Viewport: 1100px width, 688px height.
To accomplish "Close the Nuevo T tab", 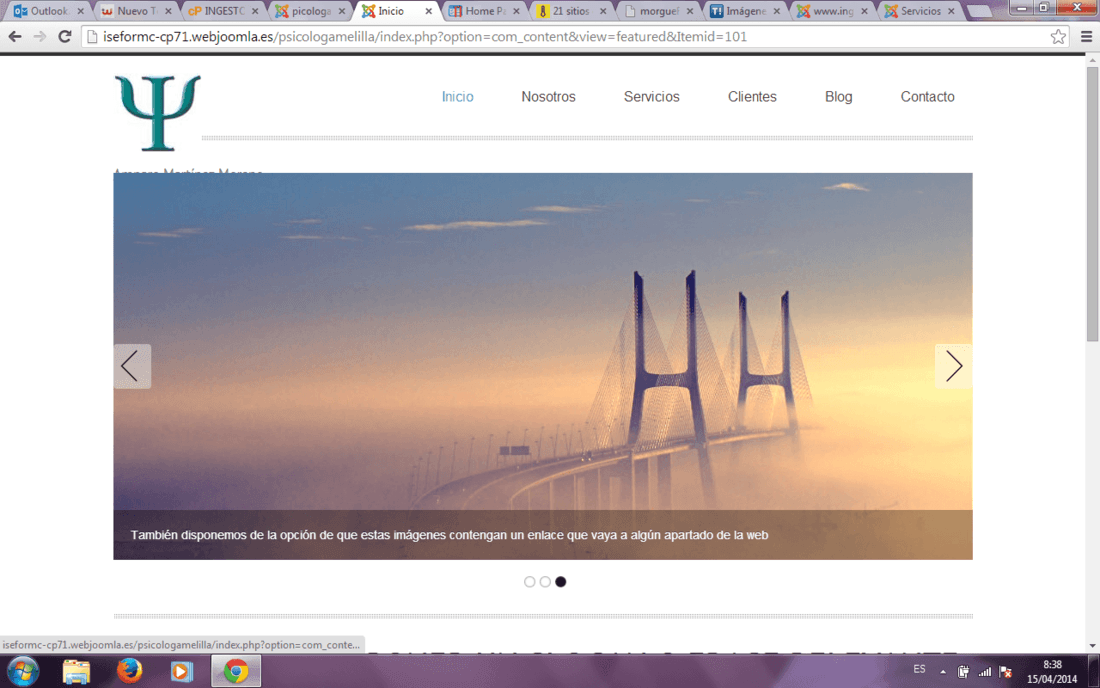I will click(168, 11).
